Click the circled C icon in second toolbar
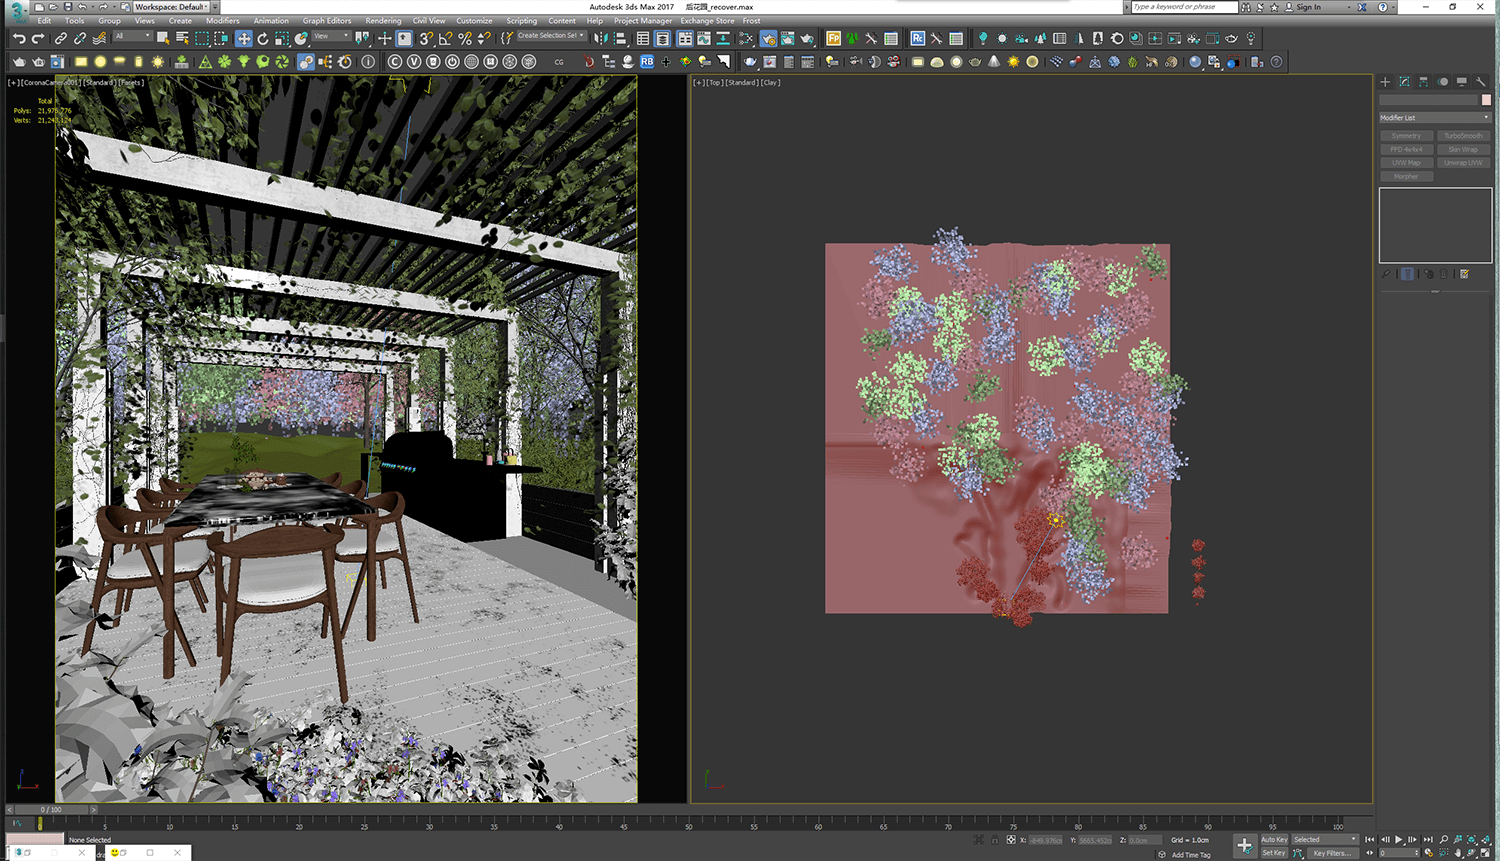 point(395,62)
